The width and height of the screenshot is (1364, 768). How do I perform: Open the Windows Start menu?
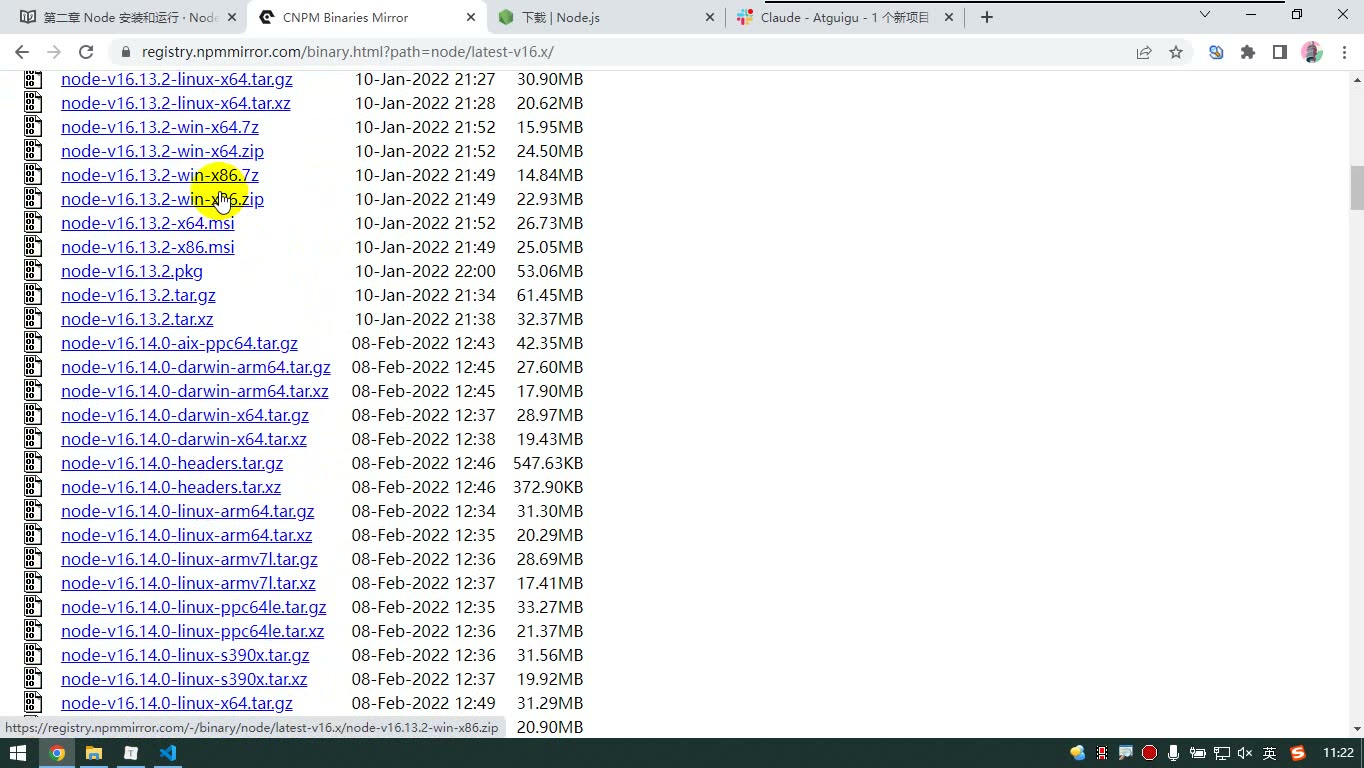pos(18,753)
